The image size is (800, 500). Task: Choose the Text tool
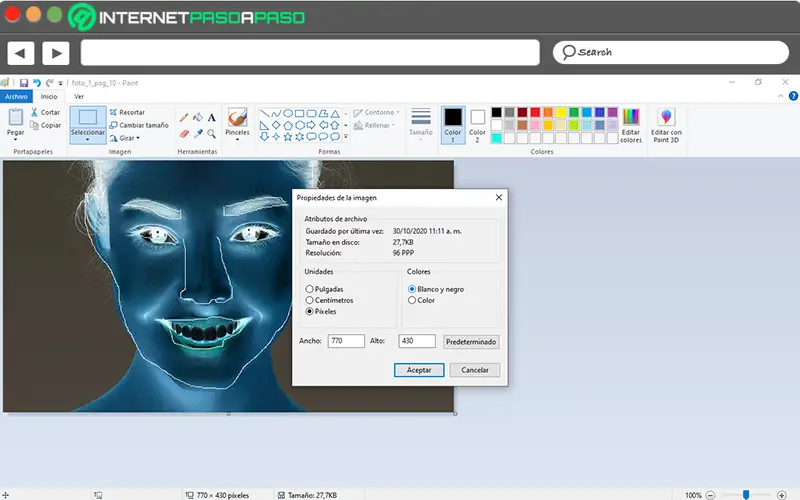[x=212, y=117]
